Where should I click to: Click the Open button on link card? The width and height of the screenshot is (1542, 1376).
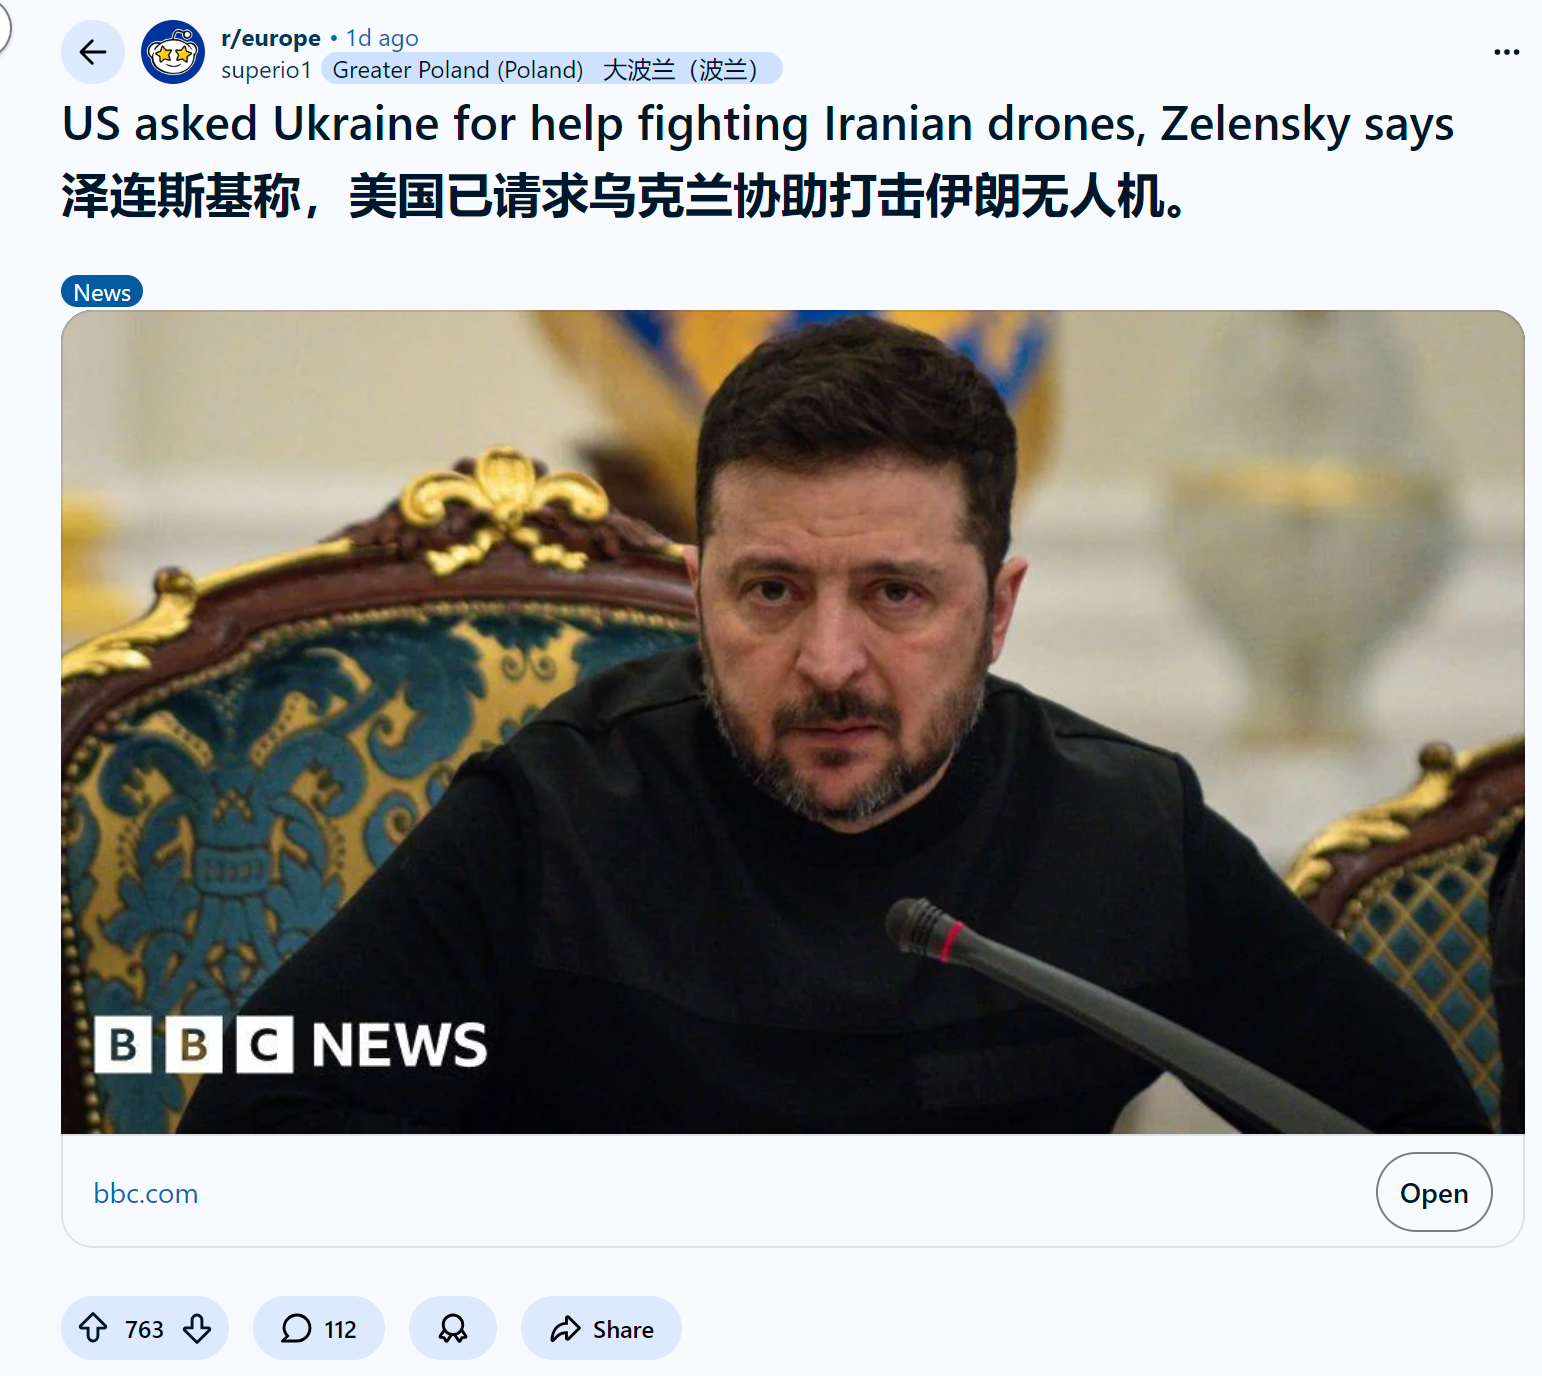[1434, 1192]
